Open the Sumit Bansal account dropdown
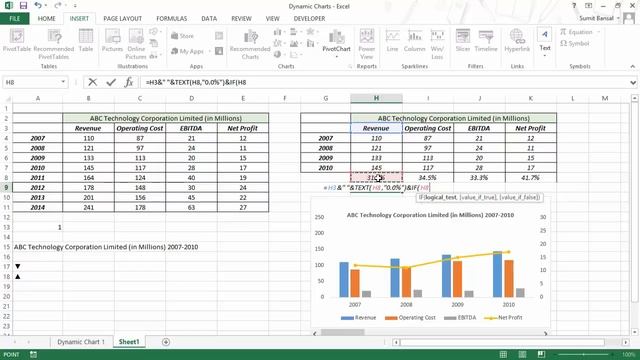 coord(618,18)
